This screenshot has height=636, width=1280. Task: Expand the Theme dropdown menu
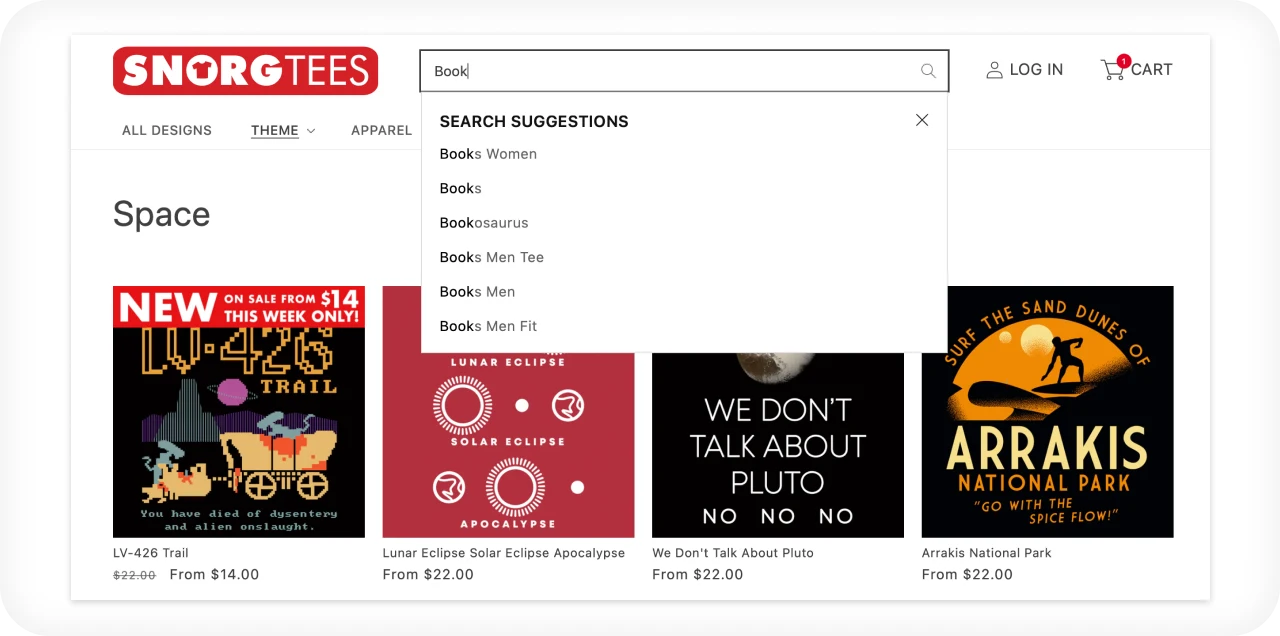click(283, 130)
